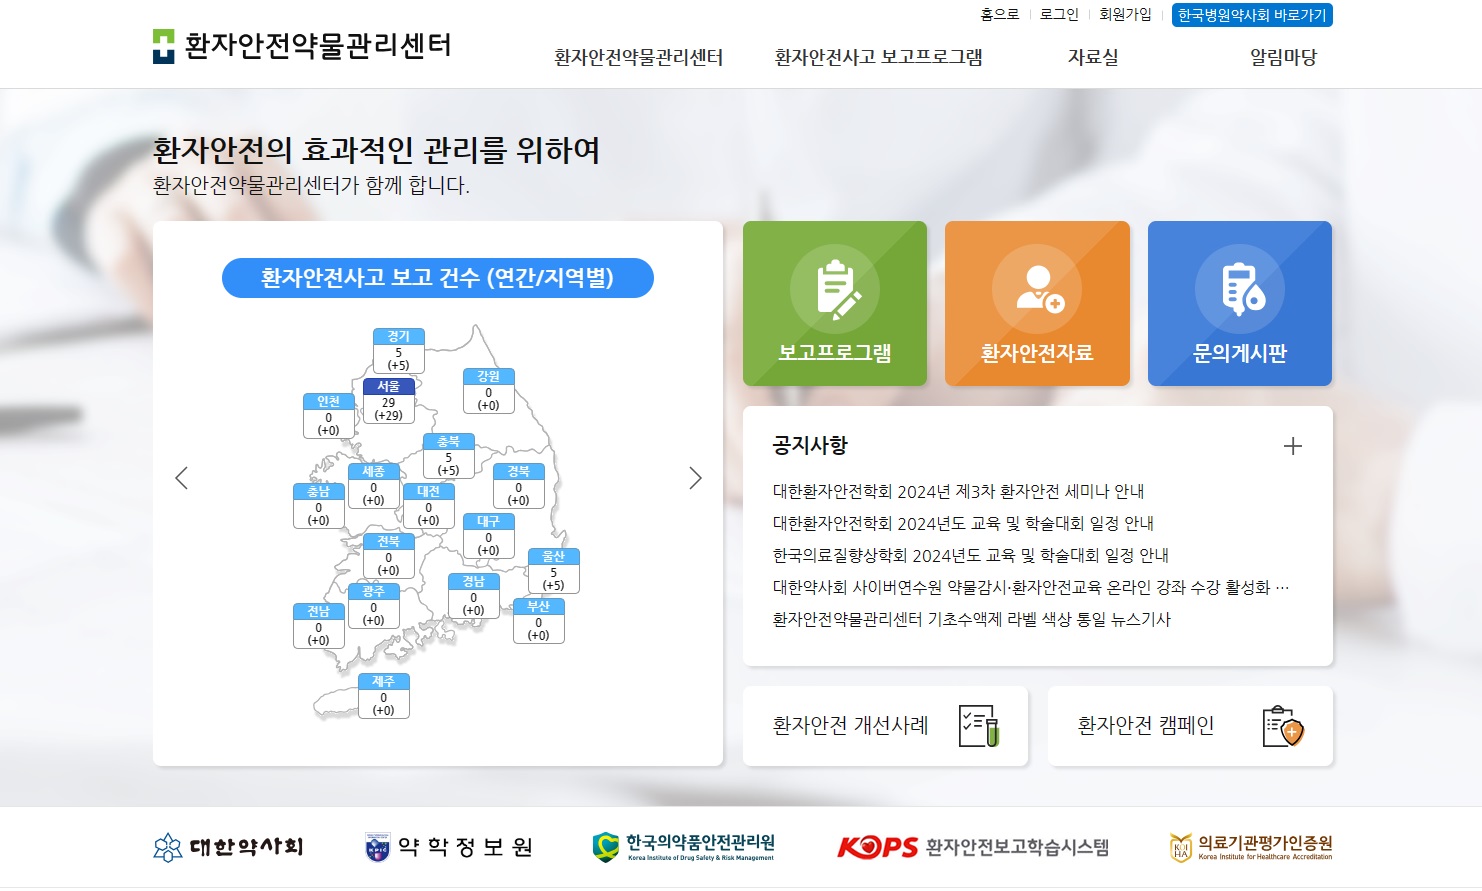
Task: Select the 전북 region label
Action: 389,556
